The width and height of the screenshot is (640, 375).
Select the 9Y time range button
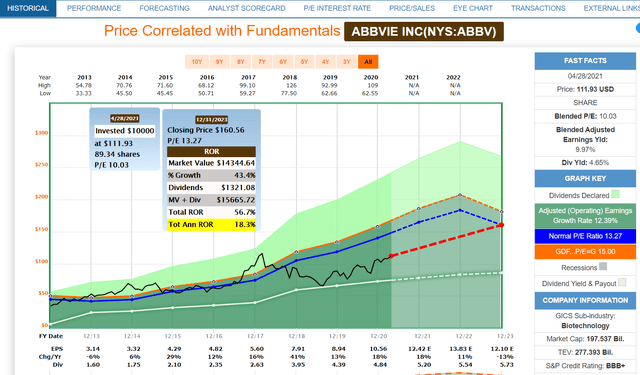click(220, 62)
